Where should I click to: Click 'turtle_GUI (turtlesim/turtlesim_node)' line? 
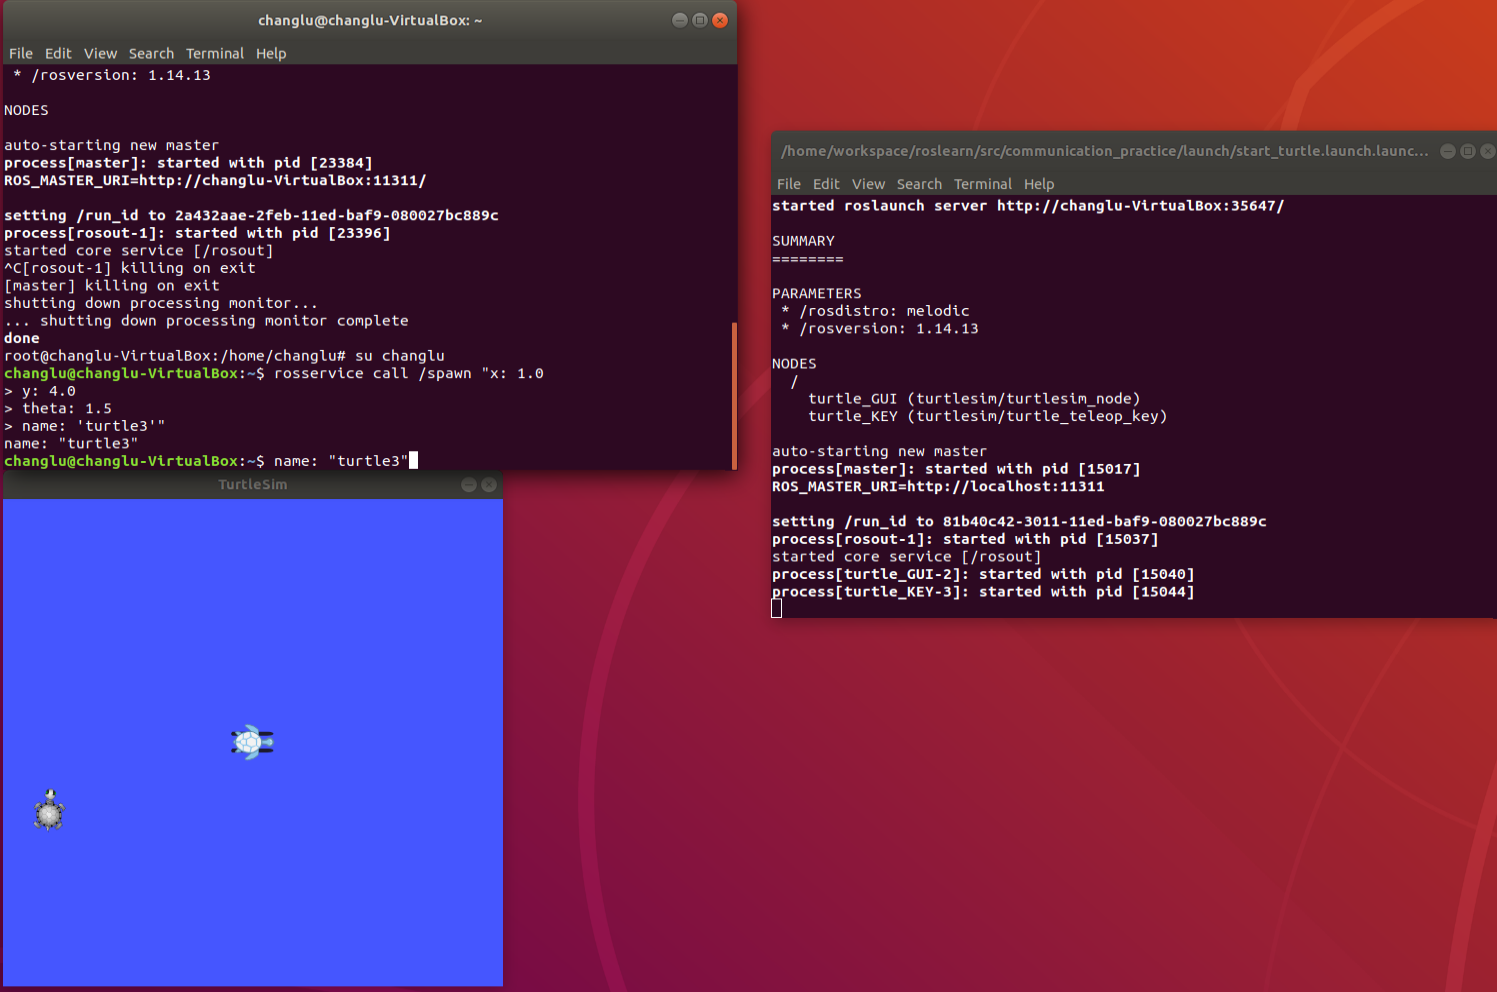(974, 399)
